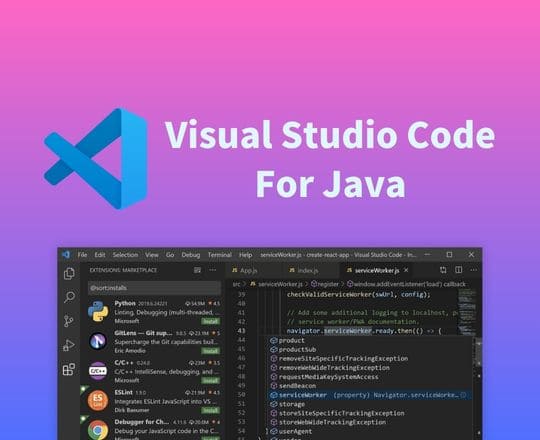This screenshot has width=540, height=440.
Task: Open the Run and Debug view
Action: click(69, 345)
